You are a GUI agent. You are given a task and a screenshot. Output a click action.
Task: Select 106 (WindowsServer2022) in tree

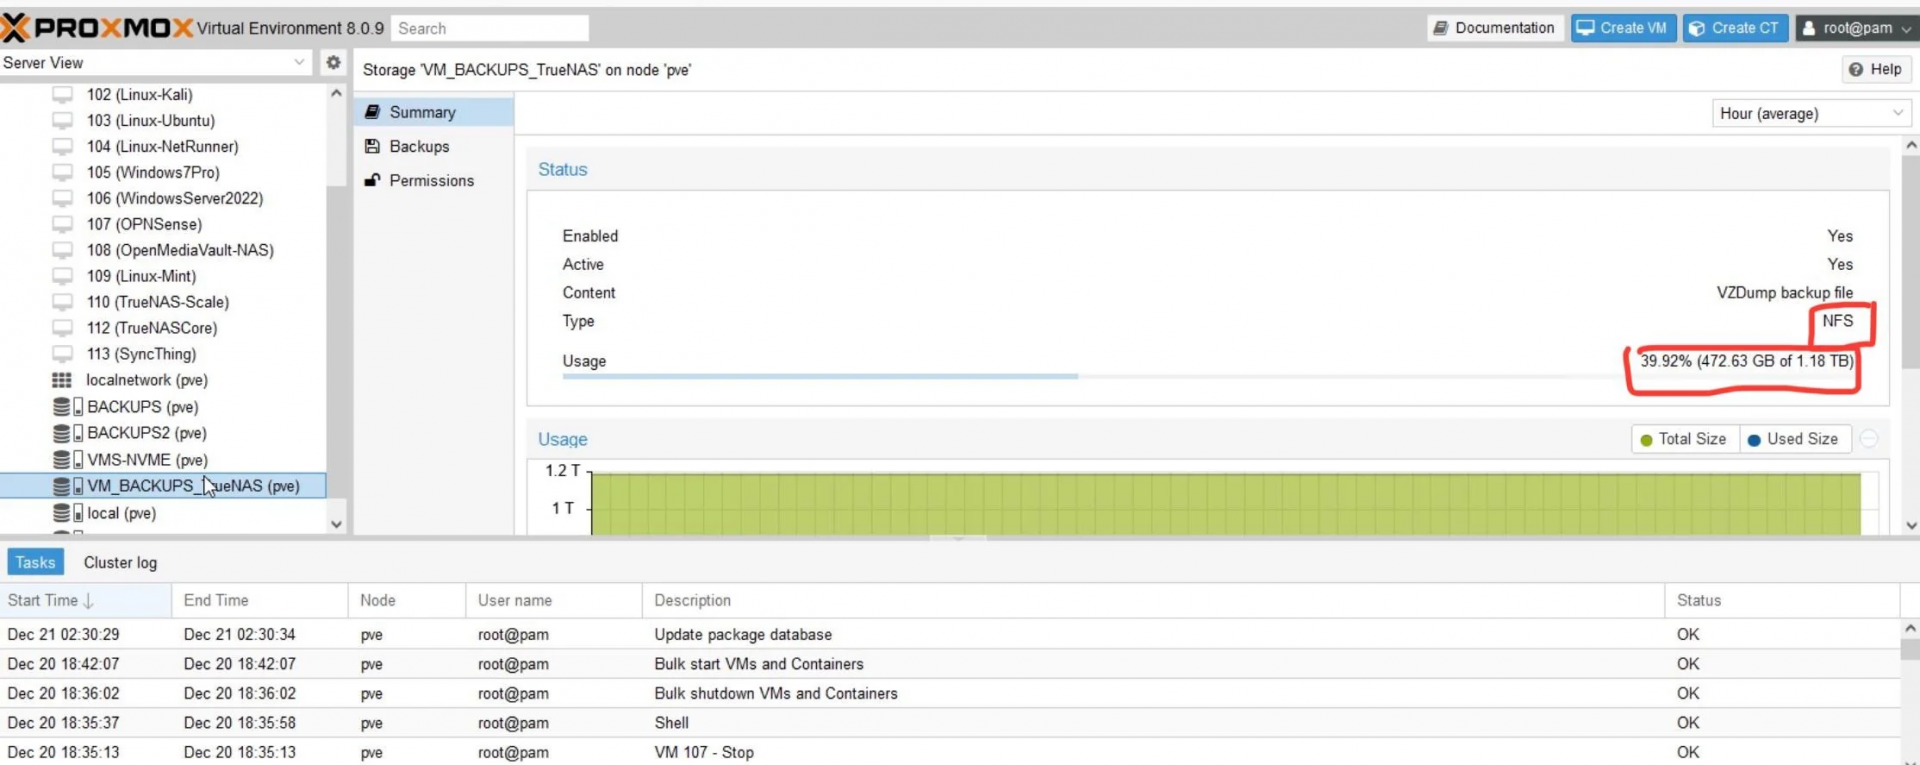[174, 199]
